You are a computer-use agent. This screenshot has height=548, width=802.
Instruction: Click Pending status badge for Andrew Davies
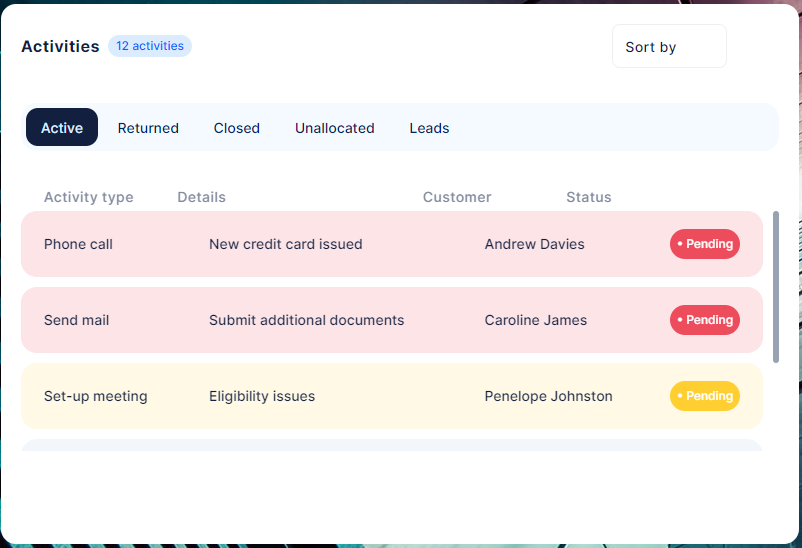pos(705,244)
